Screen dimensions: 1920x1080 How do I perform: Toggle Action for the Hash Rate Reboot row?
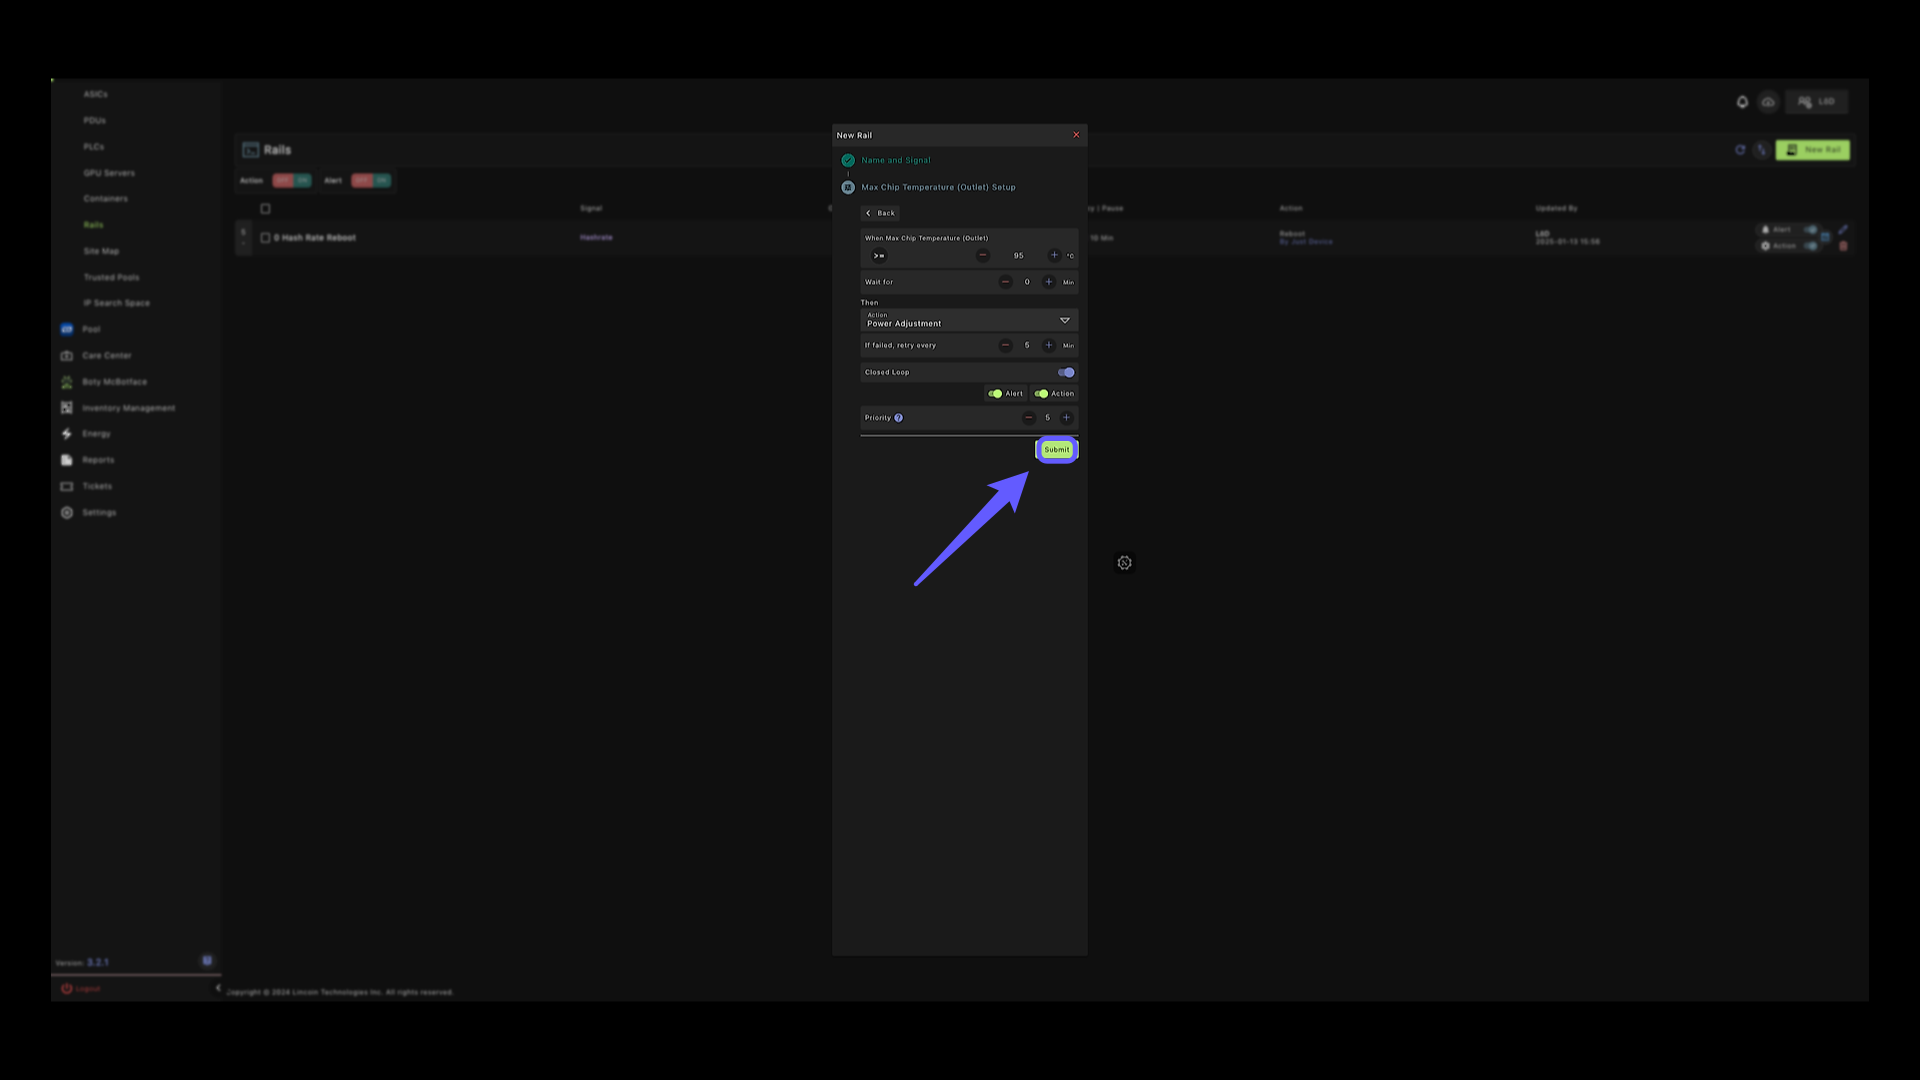click(1811, 246)
